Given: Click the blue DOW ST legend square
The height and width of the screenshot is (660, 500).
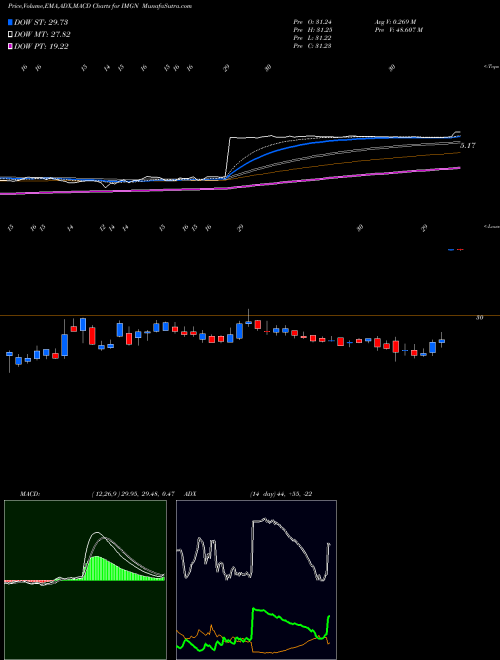Looking at the screenshot, I should tap(10, 22).
